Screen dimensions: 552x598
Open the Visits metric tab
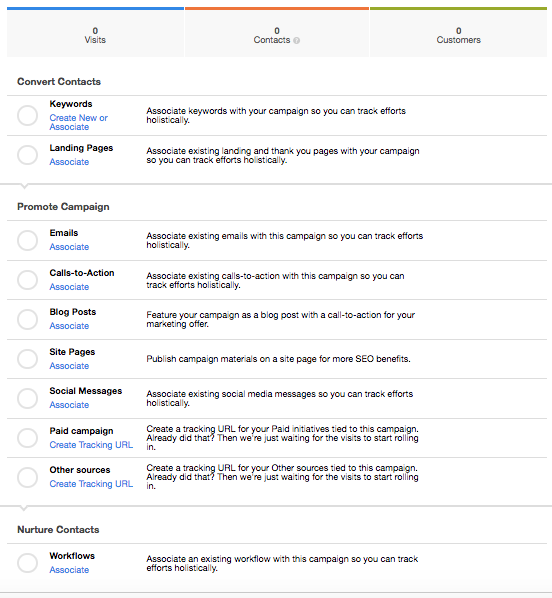click(x=95, y=32)
